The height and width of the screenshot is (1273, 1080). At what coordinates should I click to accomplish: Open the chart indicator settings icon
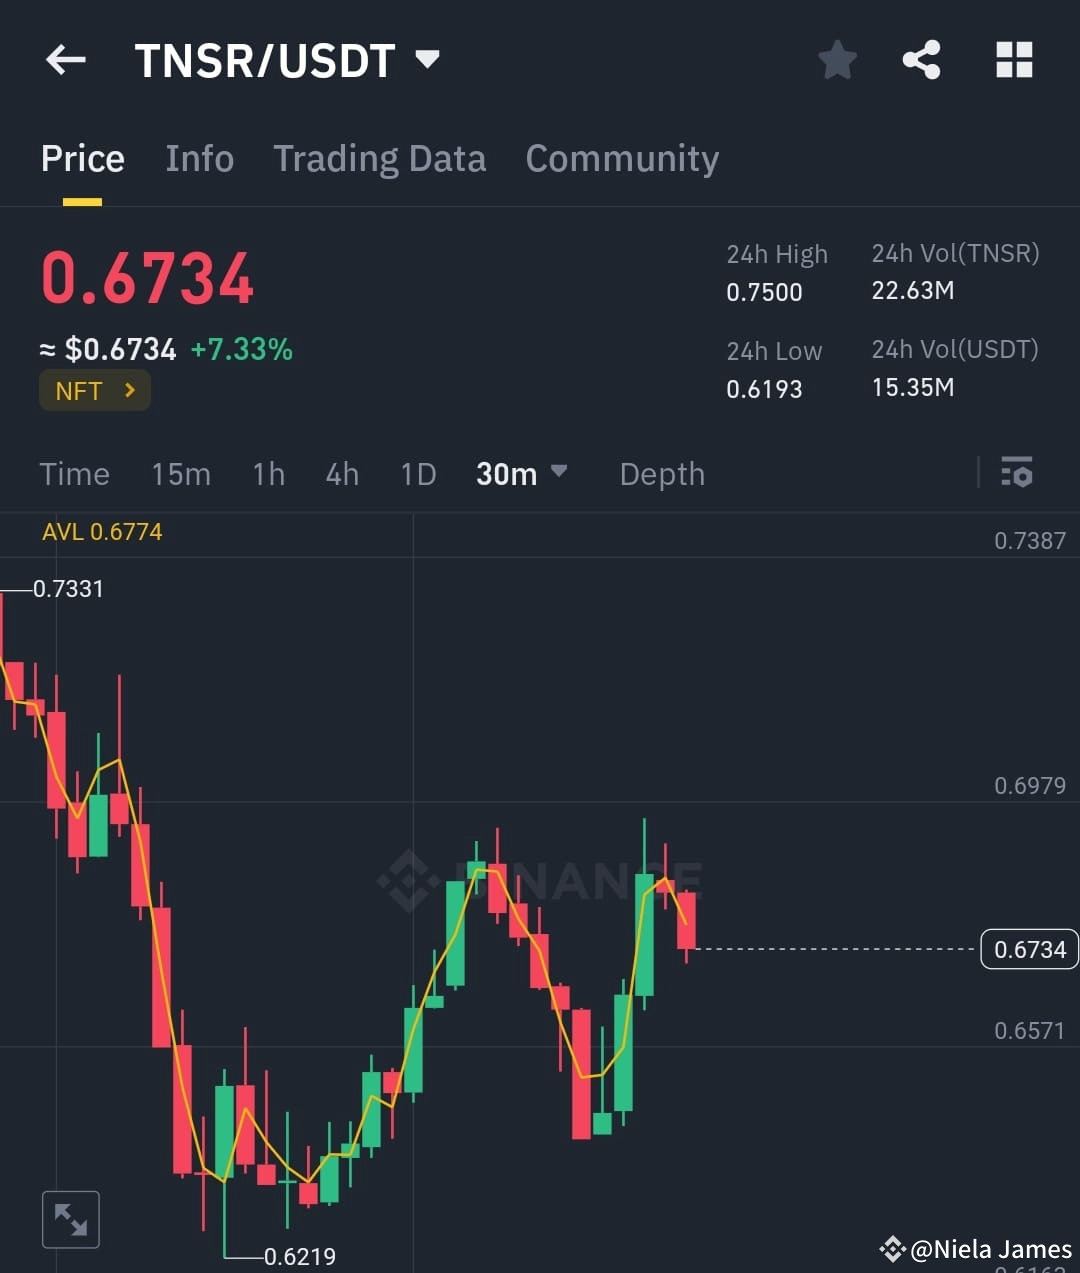pyautogui.click(x=1016, y=472)
